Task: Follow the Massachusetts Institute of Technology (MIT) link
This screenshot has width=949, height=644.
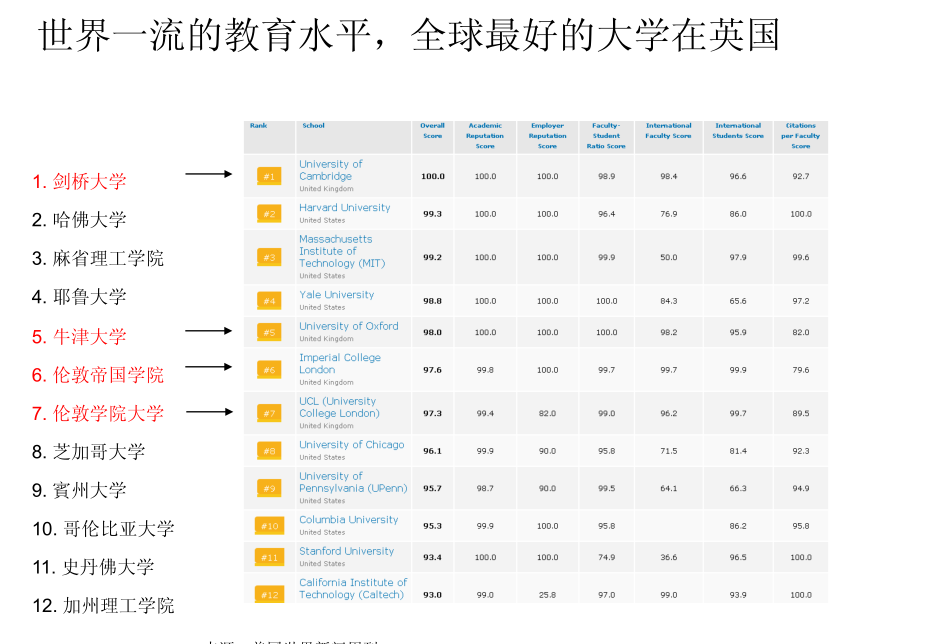Action: 342,251
